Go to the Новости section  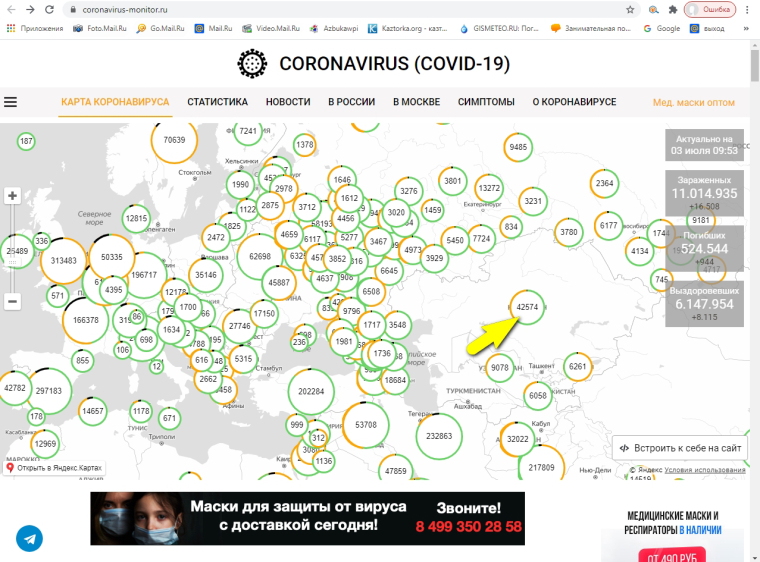pos(288,102)
